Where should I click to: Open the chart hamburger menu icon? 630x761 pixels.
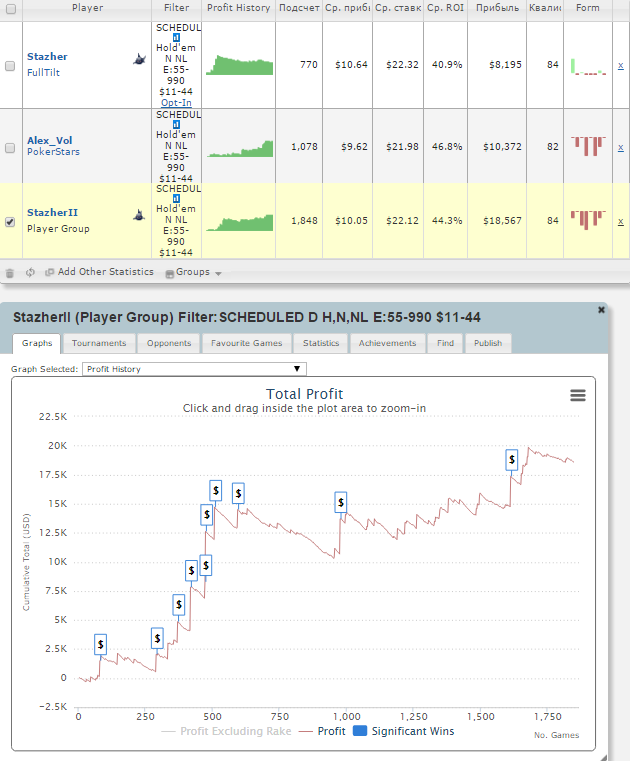tap(578, 395)
